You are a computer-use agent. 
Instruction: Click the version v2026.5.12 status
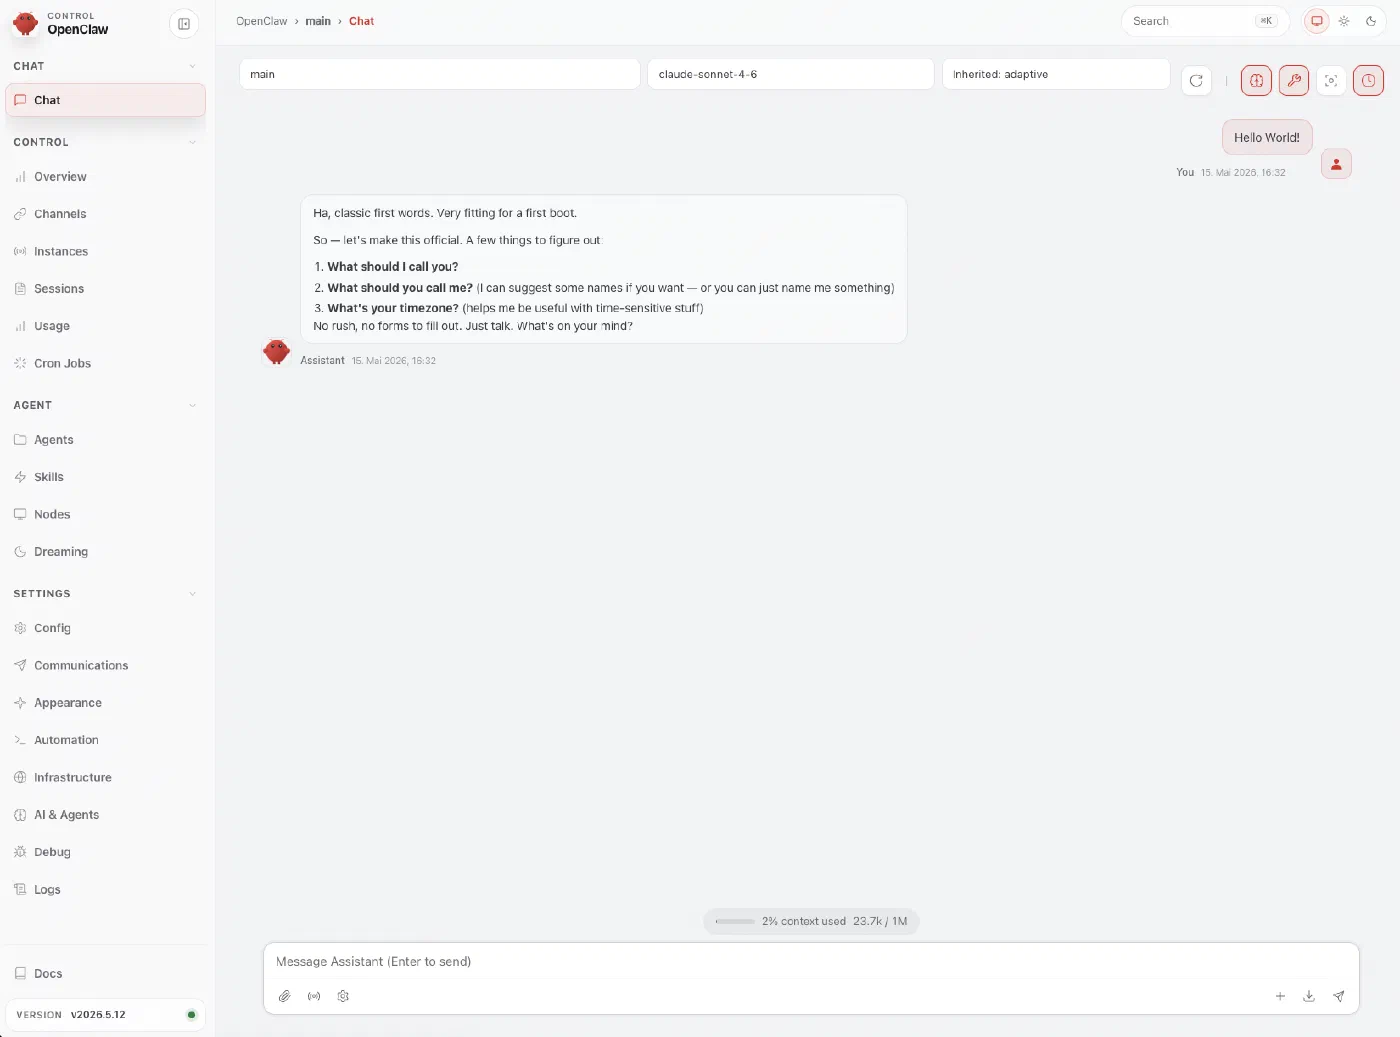click(x=105, y=1015)
